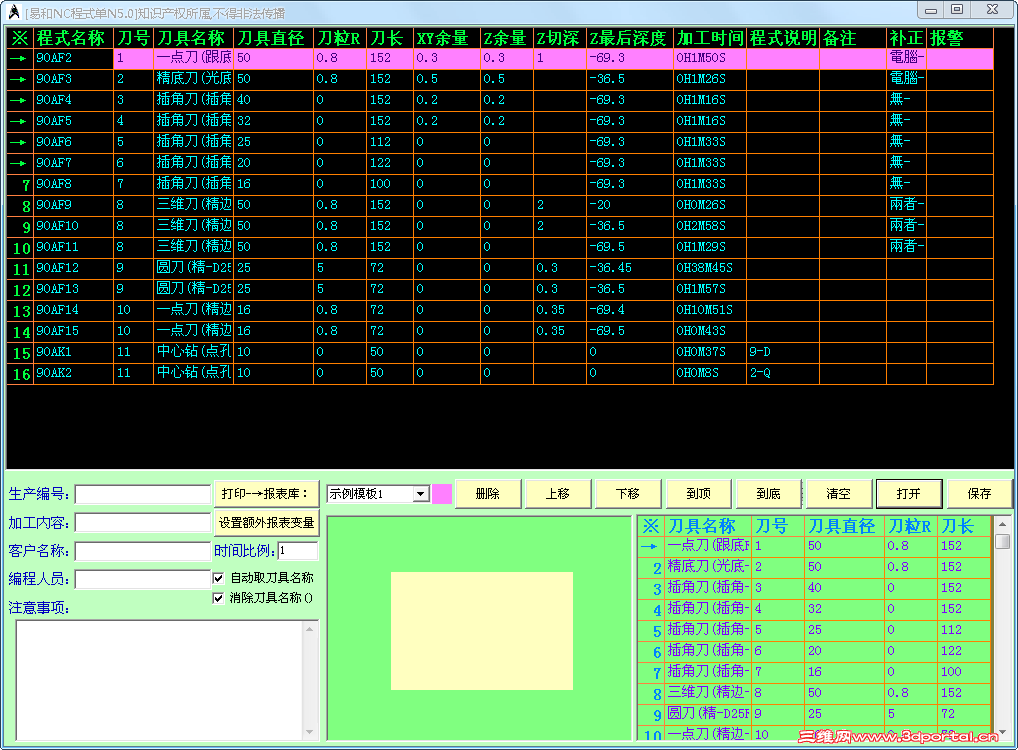The width and height of the screenshot is (1018, 750).
Task: Click the tool list scrollbar down arrow
Action: tap(1002, 731)
